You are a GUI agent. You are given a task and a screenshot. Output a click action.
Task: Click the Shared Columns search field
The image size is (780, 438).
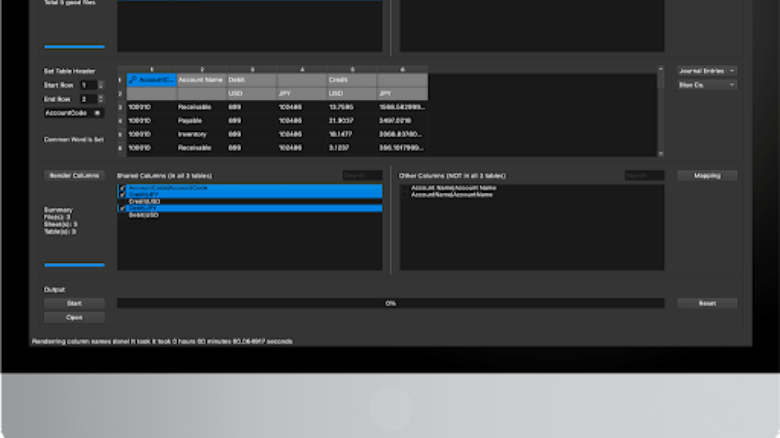click(362, 176)
